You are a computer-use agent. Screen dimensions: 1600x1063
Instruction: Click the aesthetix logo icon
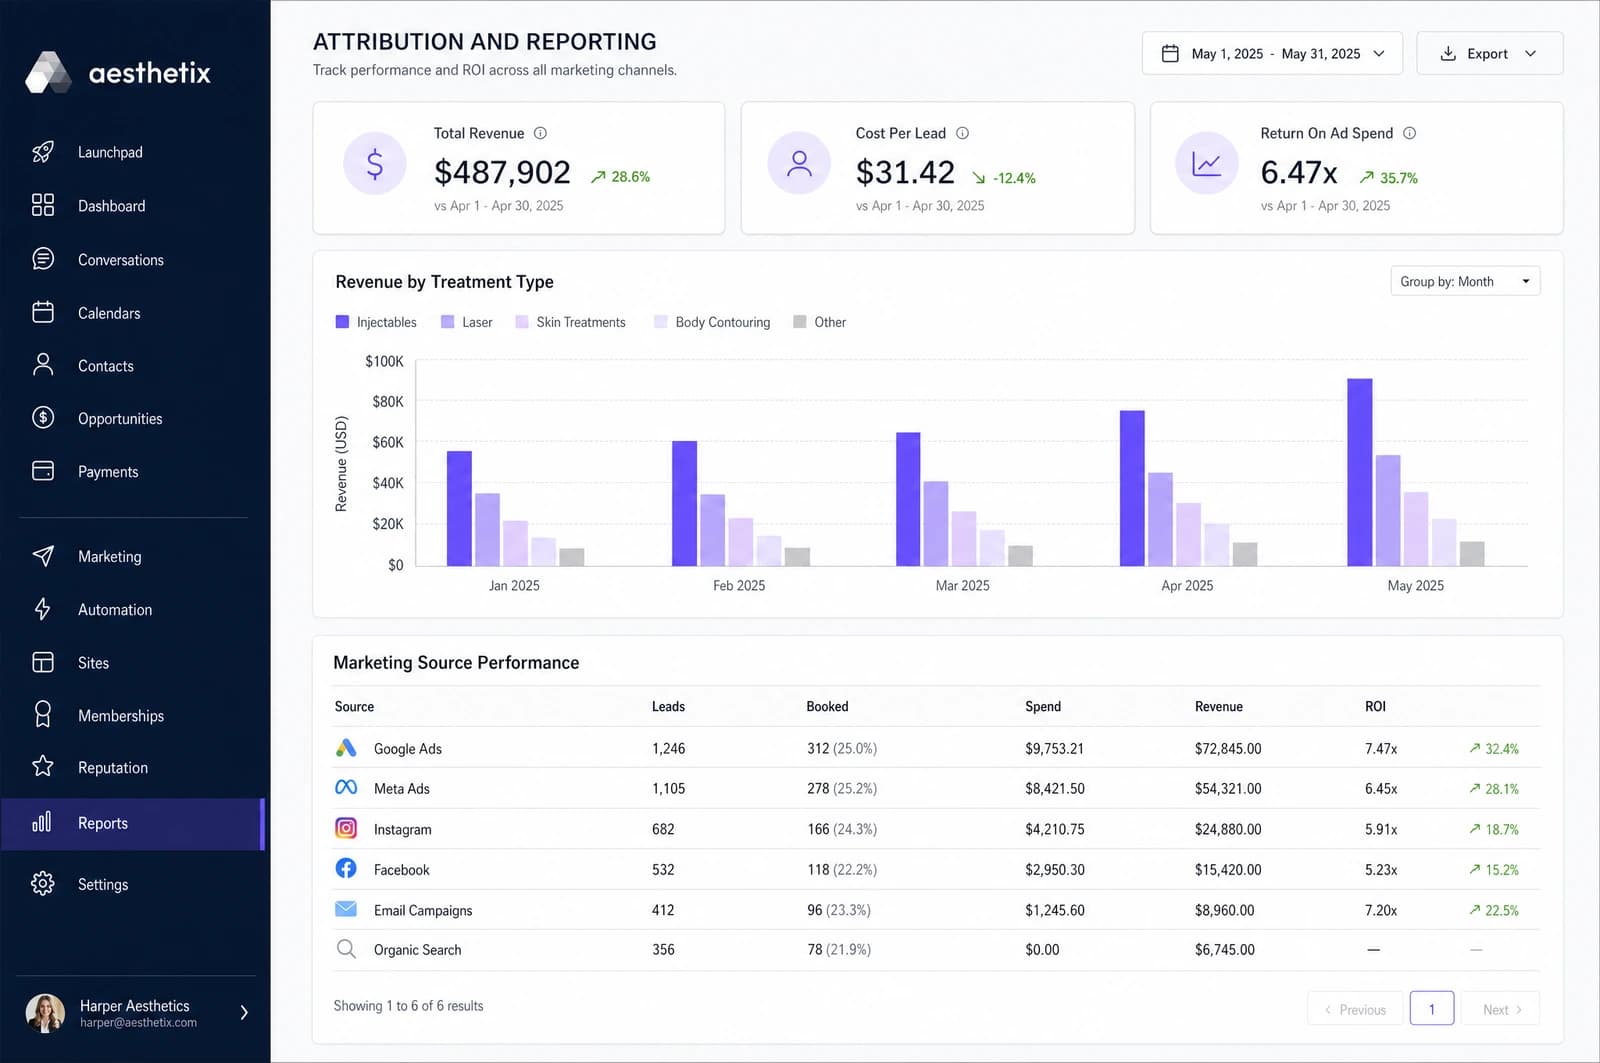coord(48,72)
